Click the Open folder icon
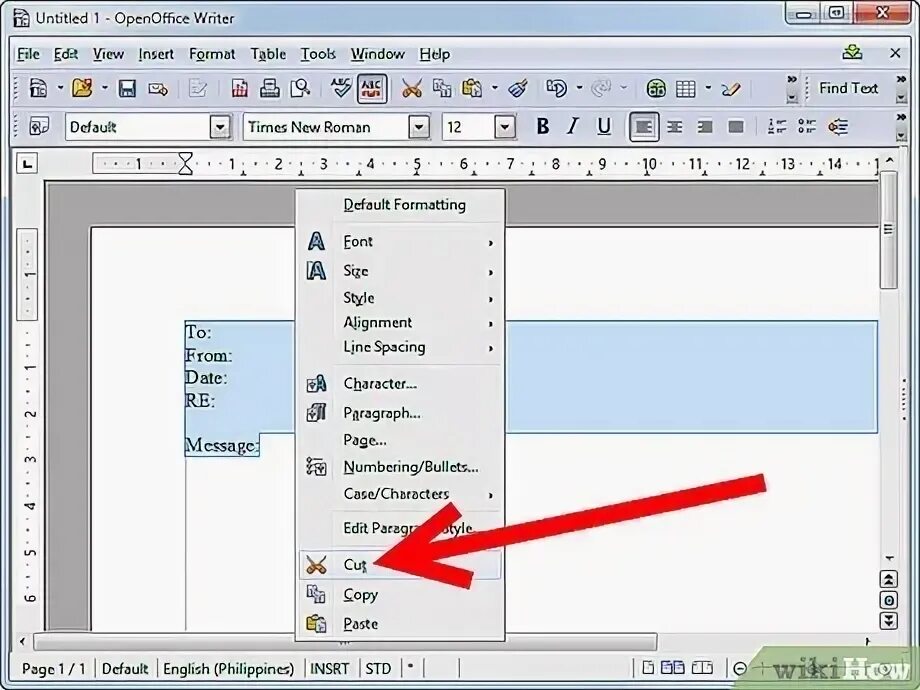This screenshot has height=690, width=920. pyautogui.click(x=82, y=88)
